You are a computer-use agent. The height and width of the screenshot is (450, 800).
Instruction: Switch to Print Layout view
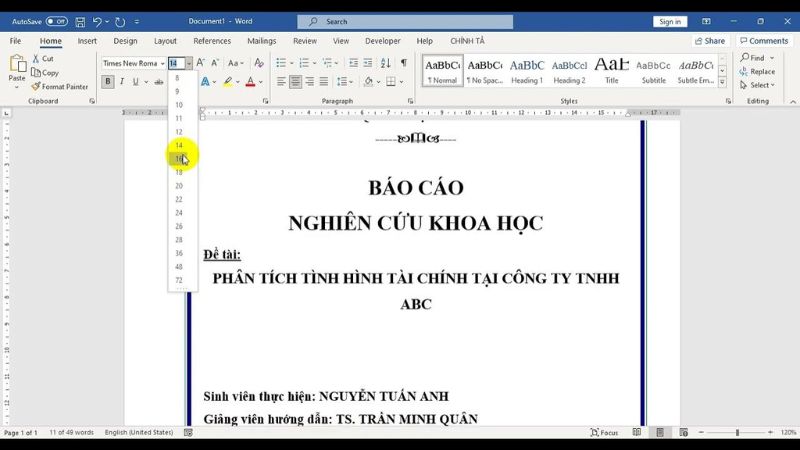(x=660, y=432)
